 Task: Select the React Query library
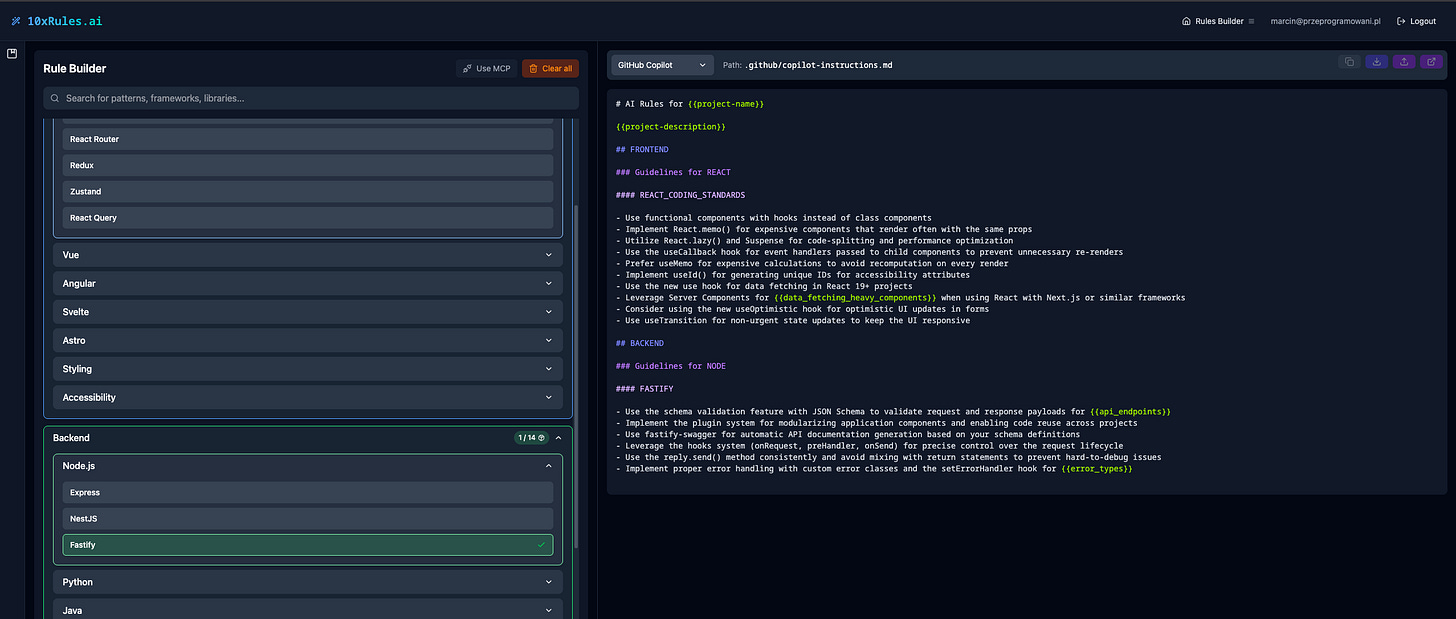click(308, 217)
